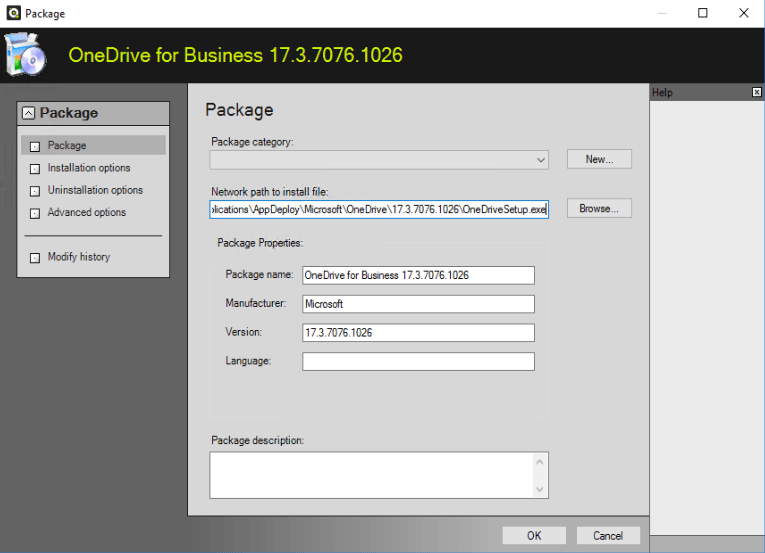Screen dimensions: 765x553
Task: Click bullet icon beside Advanced options
Action: click(35, 214)
